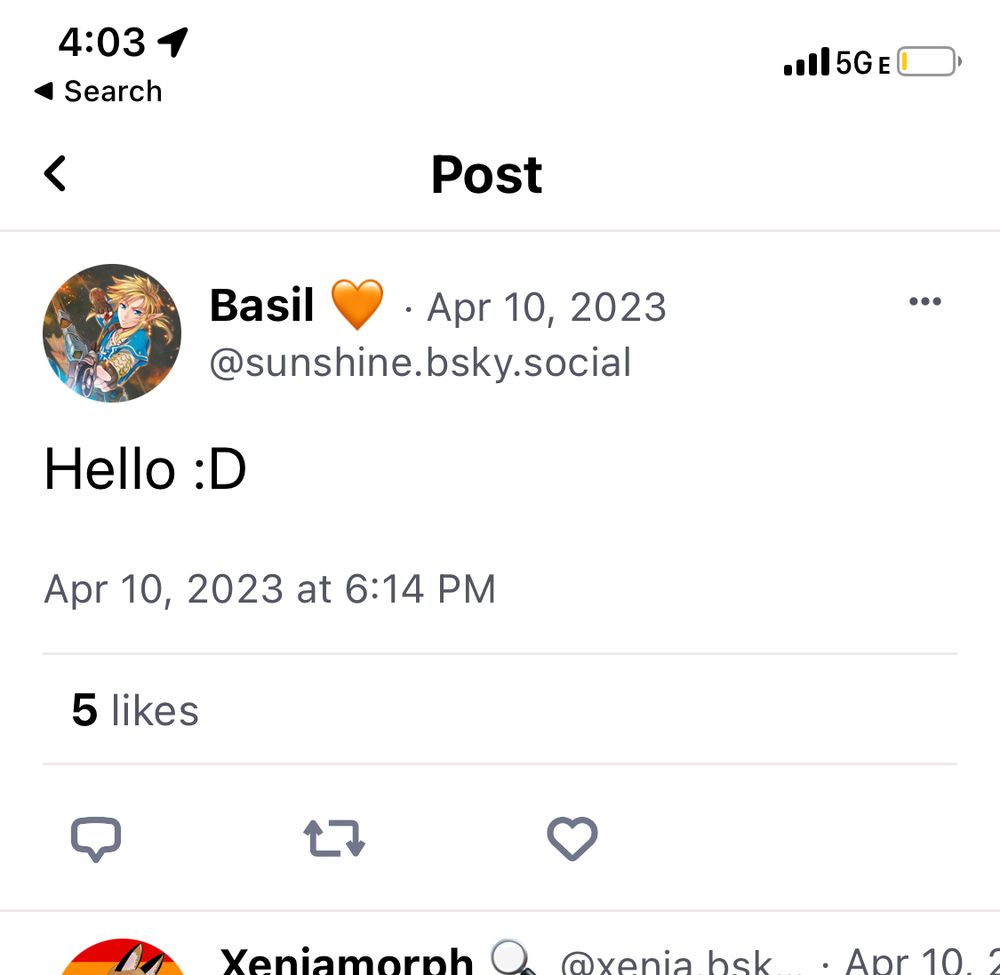Tap the "Hello :D" post text
This screenshot has width=1000, height=975.
pos(145,469)
